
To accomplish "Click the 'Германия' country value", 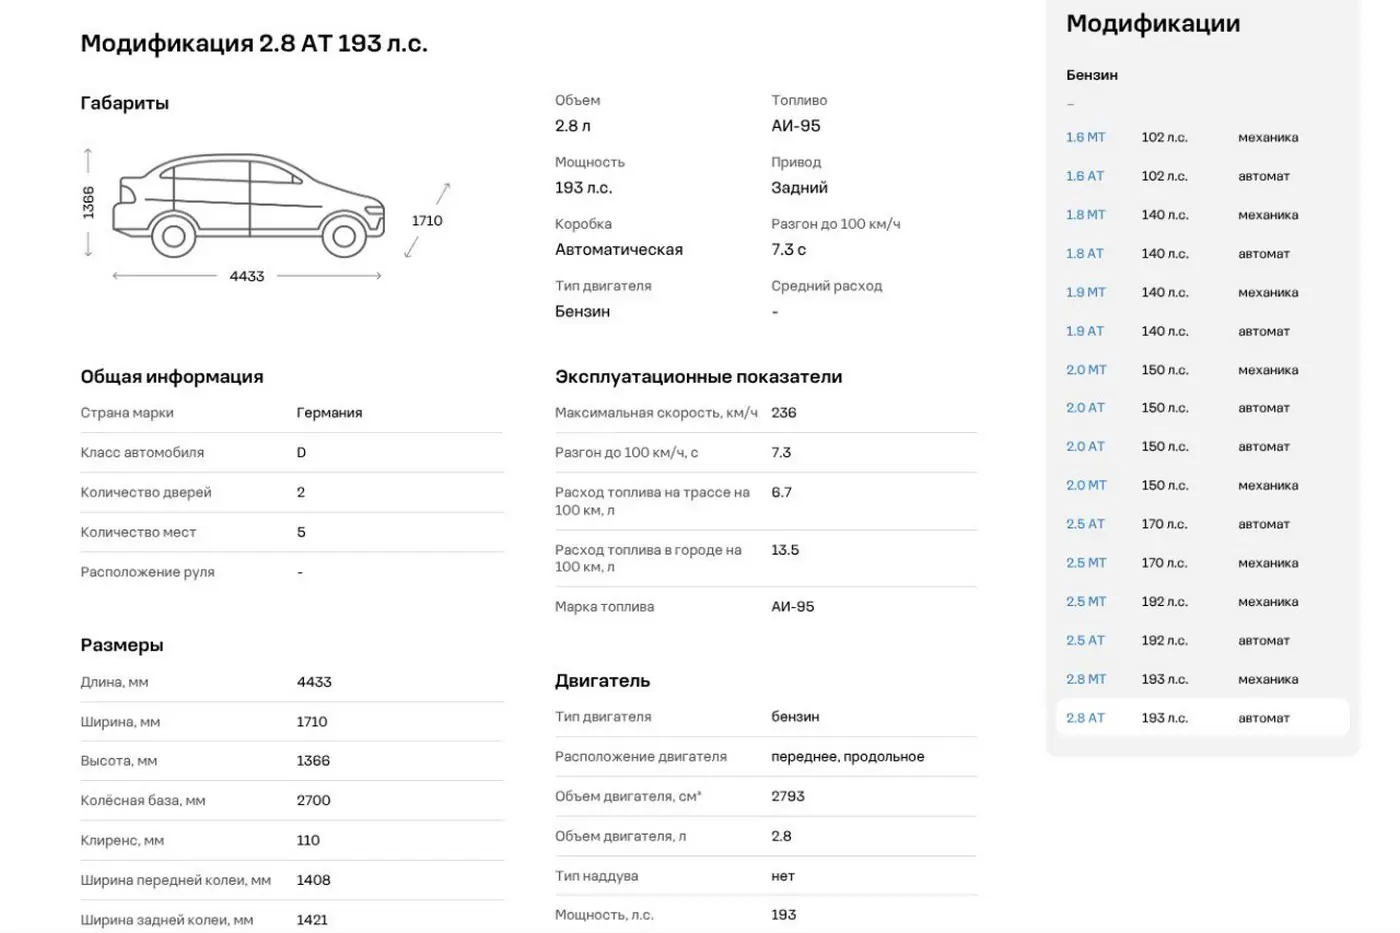I will click(x=329, y=413).
